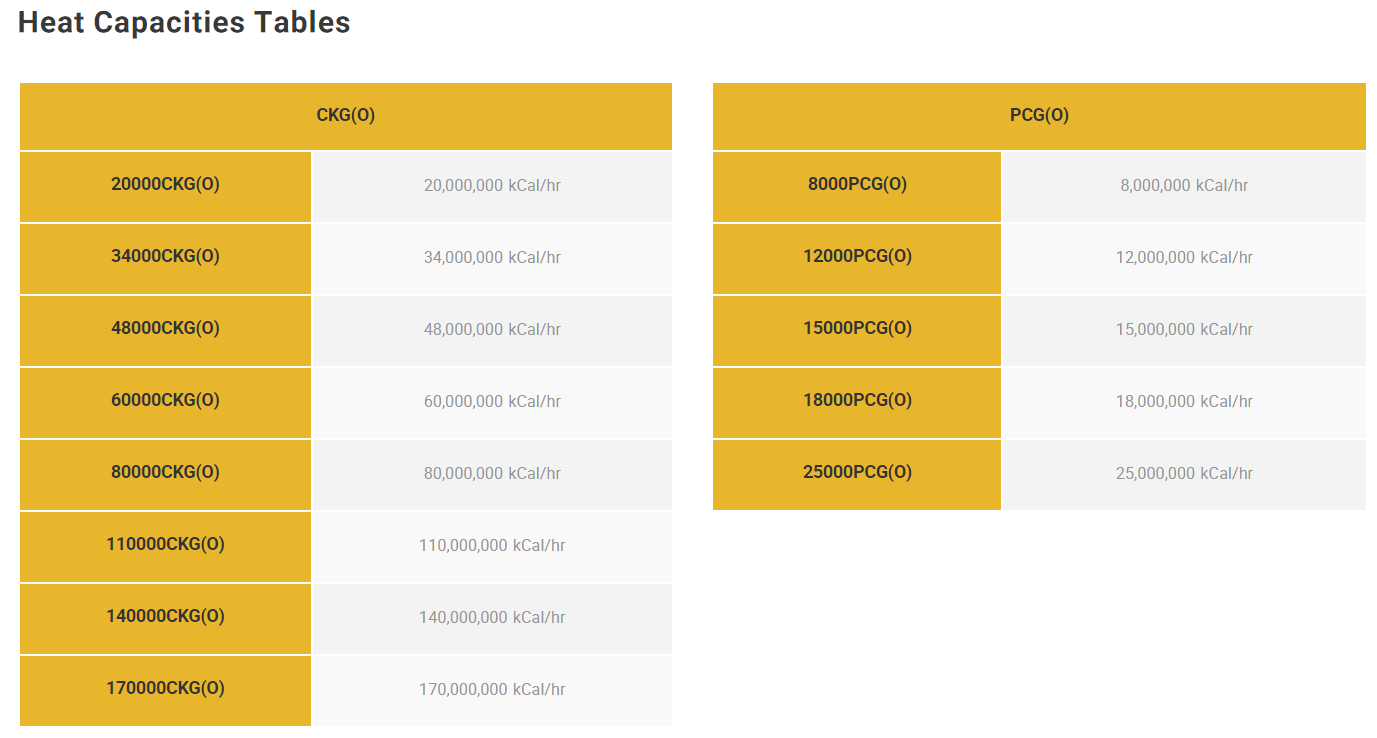This screenshot has height=738, width=1377.
Task: Click the 18000PCG(O) model cell
Action: click(857, 402)
